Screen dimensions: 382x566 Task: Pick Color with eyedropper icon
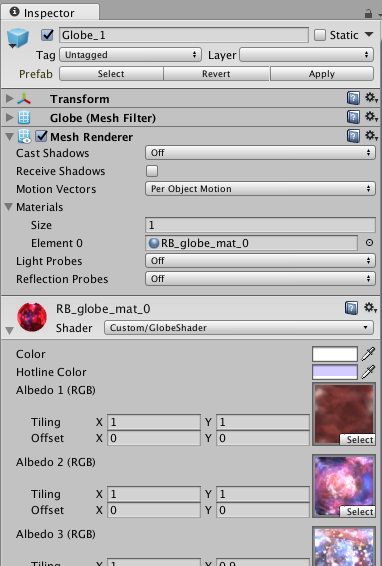click(x=368, y=354)
